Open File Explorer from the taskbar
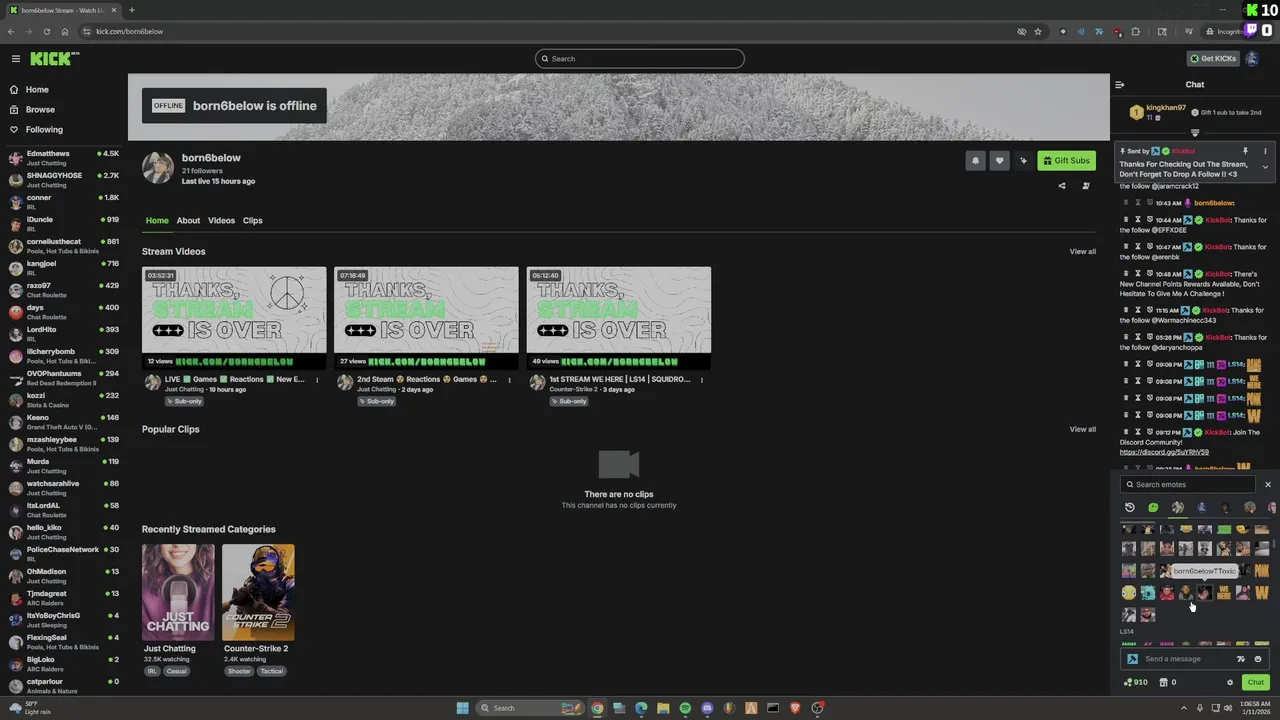Viewport: 1280px width, 720px height. tap(663, 708)
